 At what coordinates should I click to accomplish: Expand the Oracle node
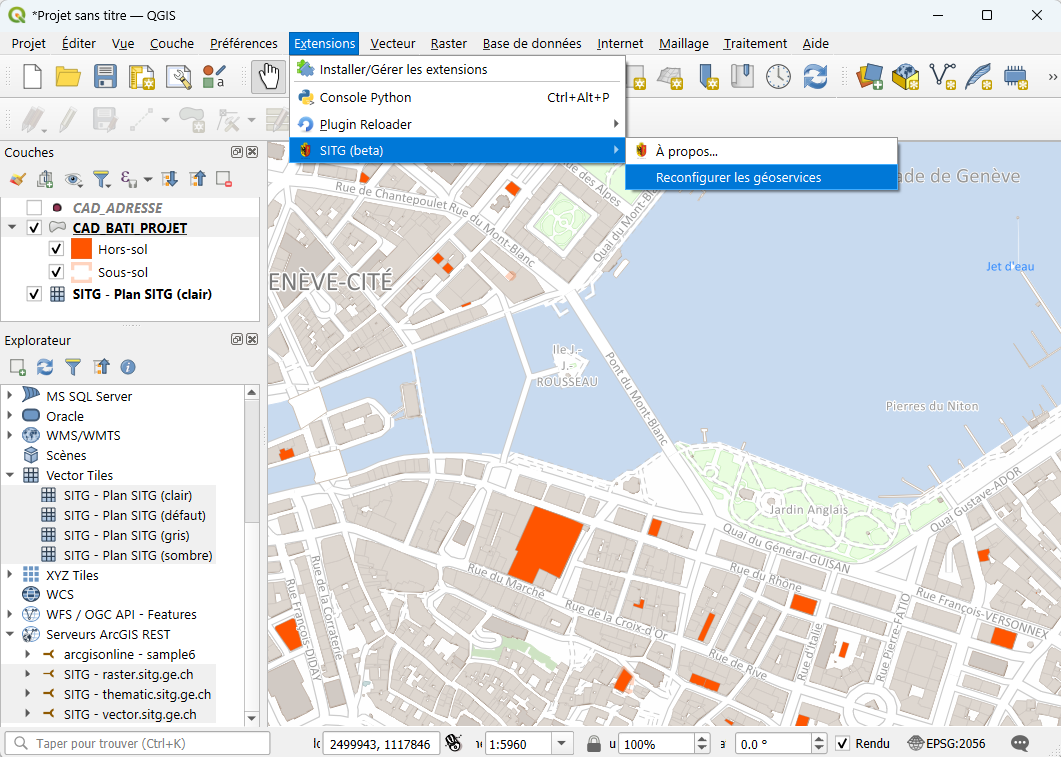[9, 415]
